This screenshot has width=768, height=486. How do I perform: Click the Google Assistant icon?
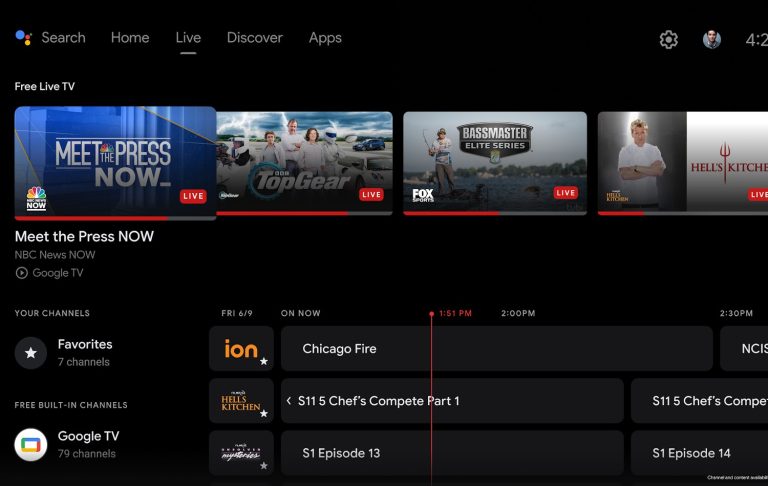click(x=24, y=38)
